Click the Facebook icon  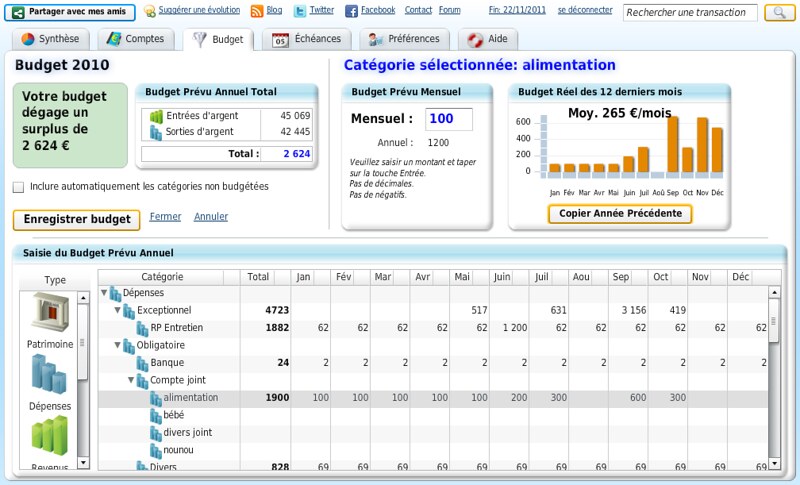[x=351, y=11]
